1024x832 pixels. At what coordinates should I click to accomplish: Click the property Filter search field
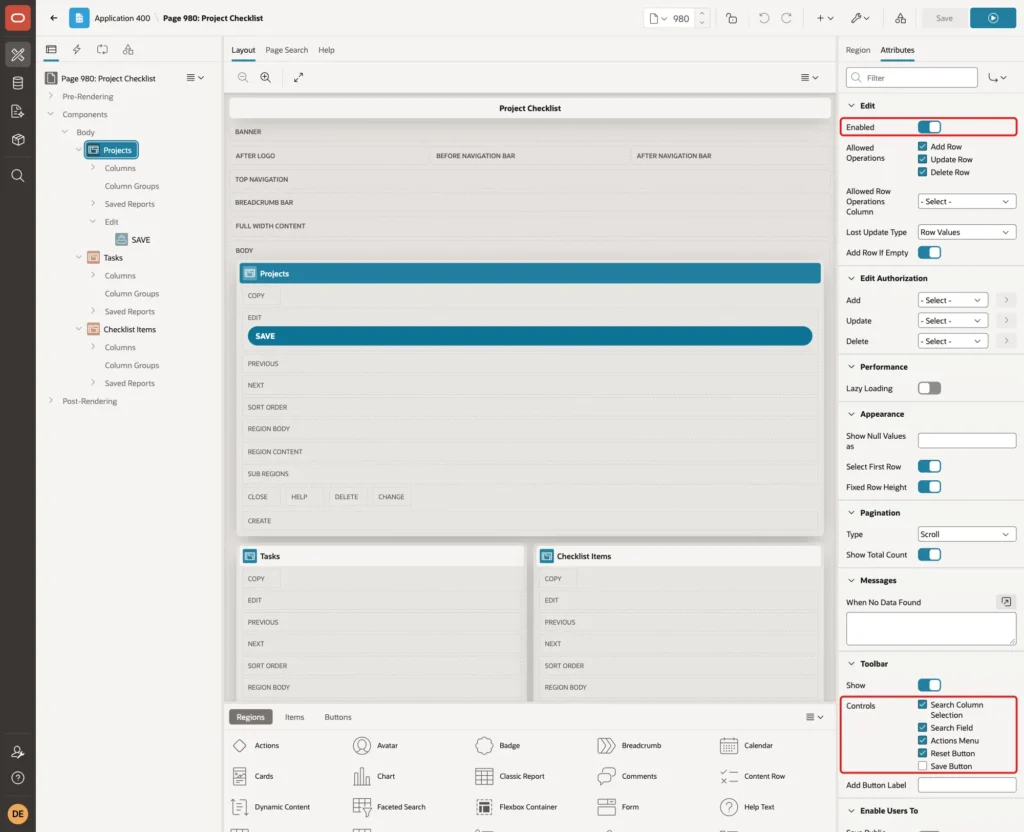coord(912,78)
